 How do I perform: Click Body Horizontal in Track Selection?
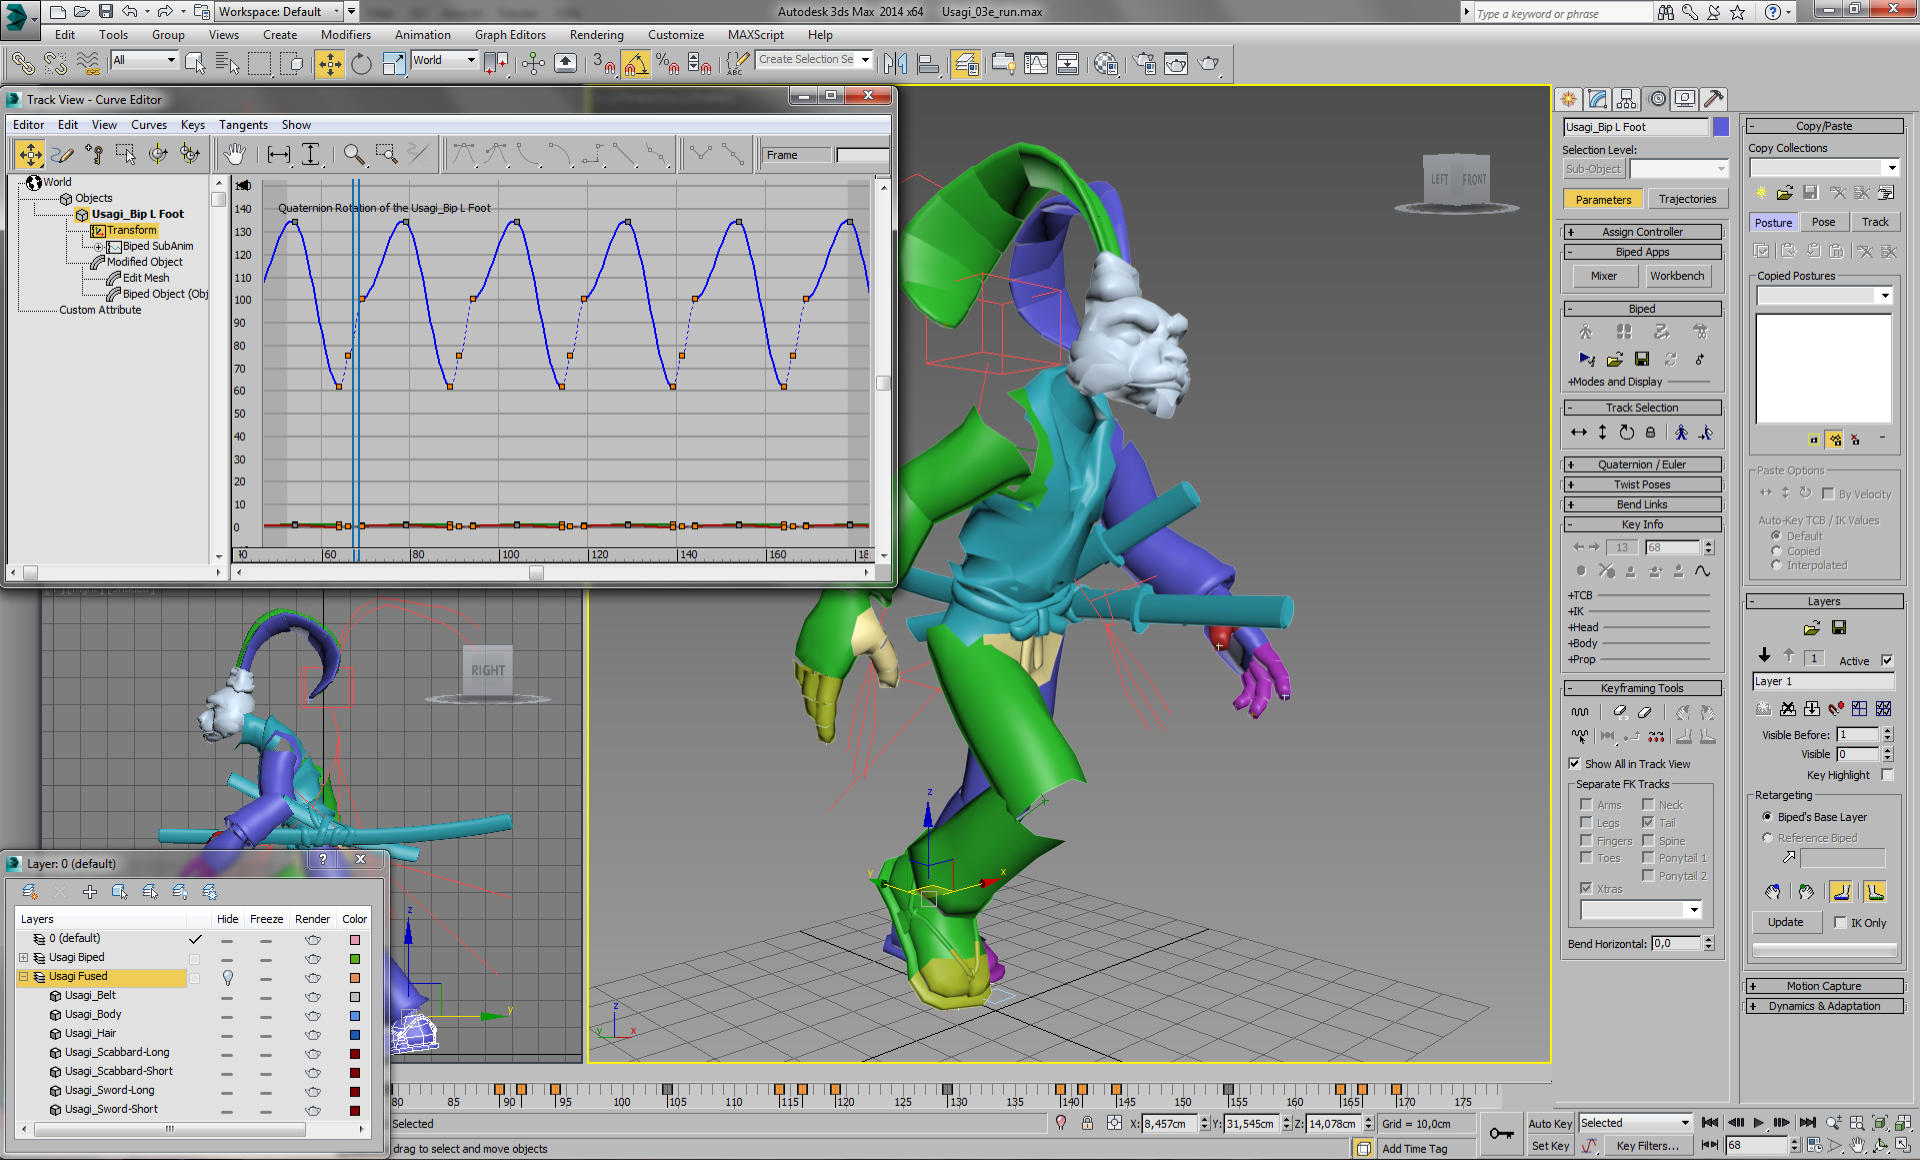[1579, 433]
